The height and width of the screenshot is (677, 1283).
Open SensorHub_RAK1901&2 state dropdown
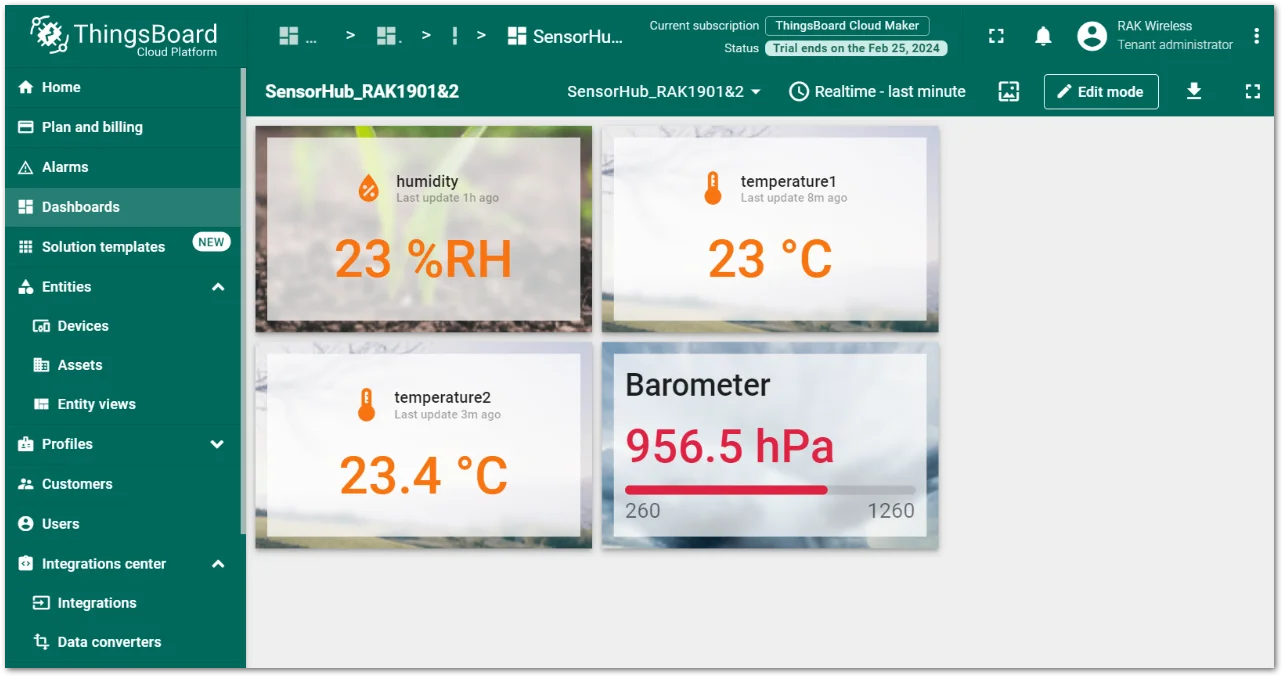coord(664,91)
